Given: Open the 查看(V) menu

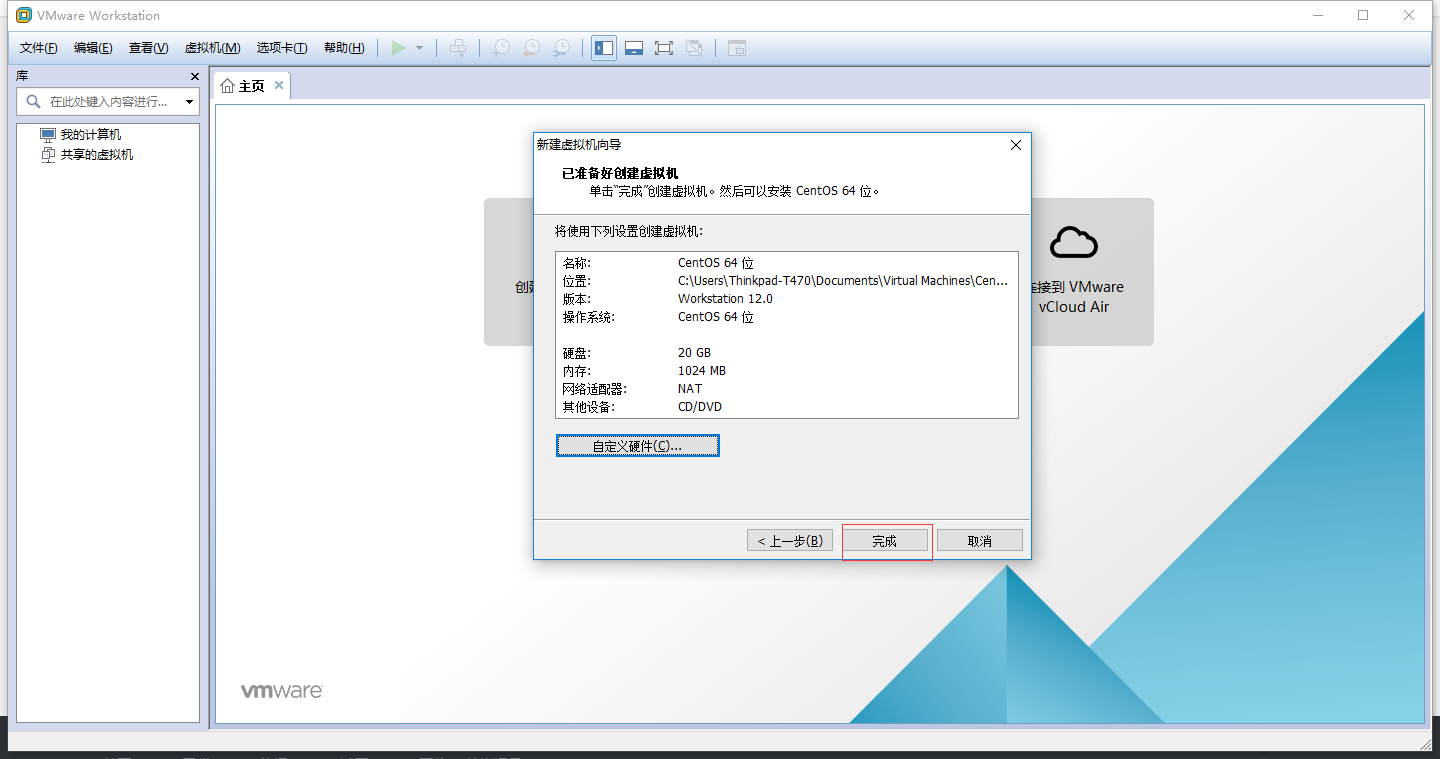Looking at the screenshot, I should pos(148,48).
